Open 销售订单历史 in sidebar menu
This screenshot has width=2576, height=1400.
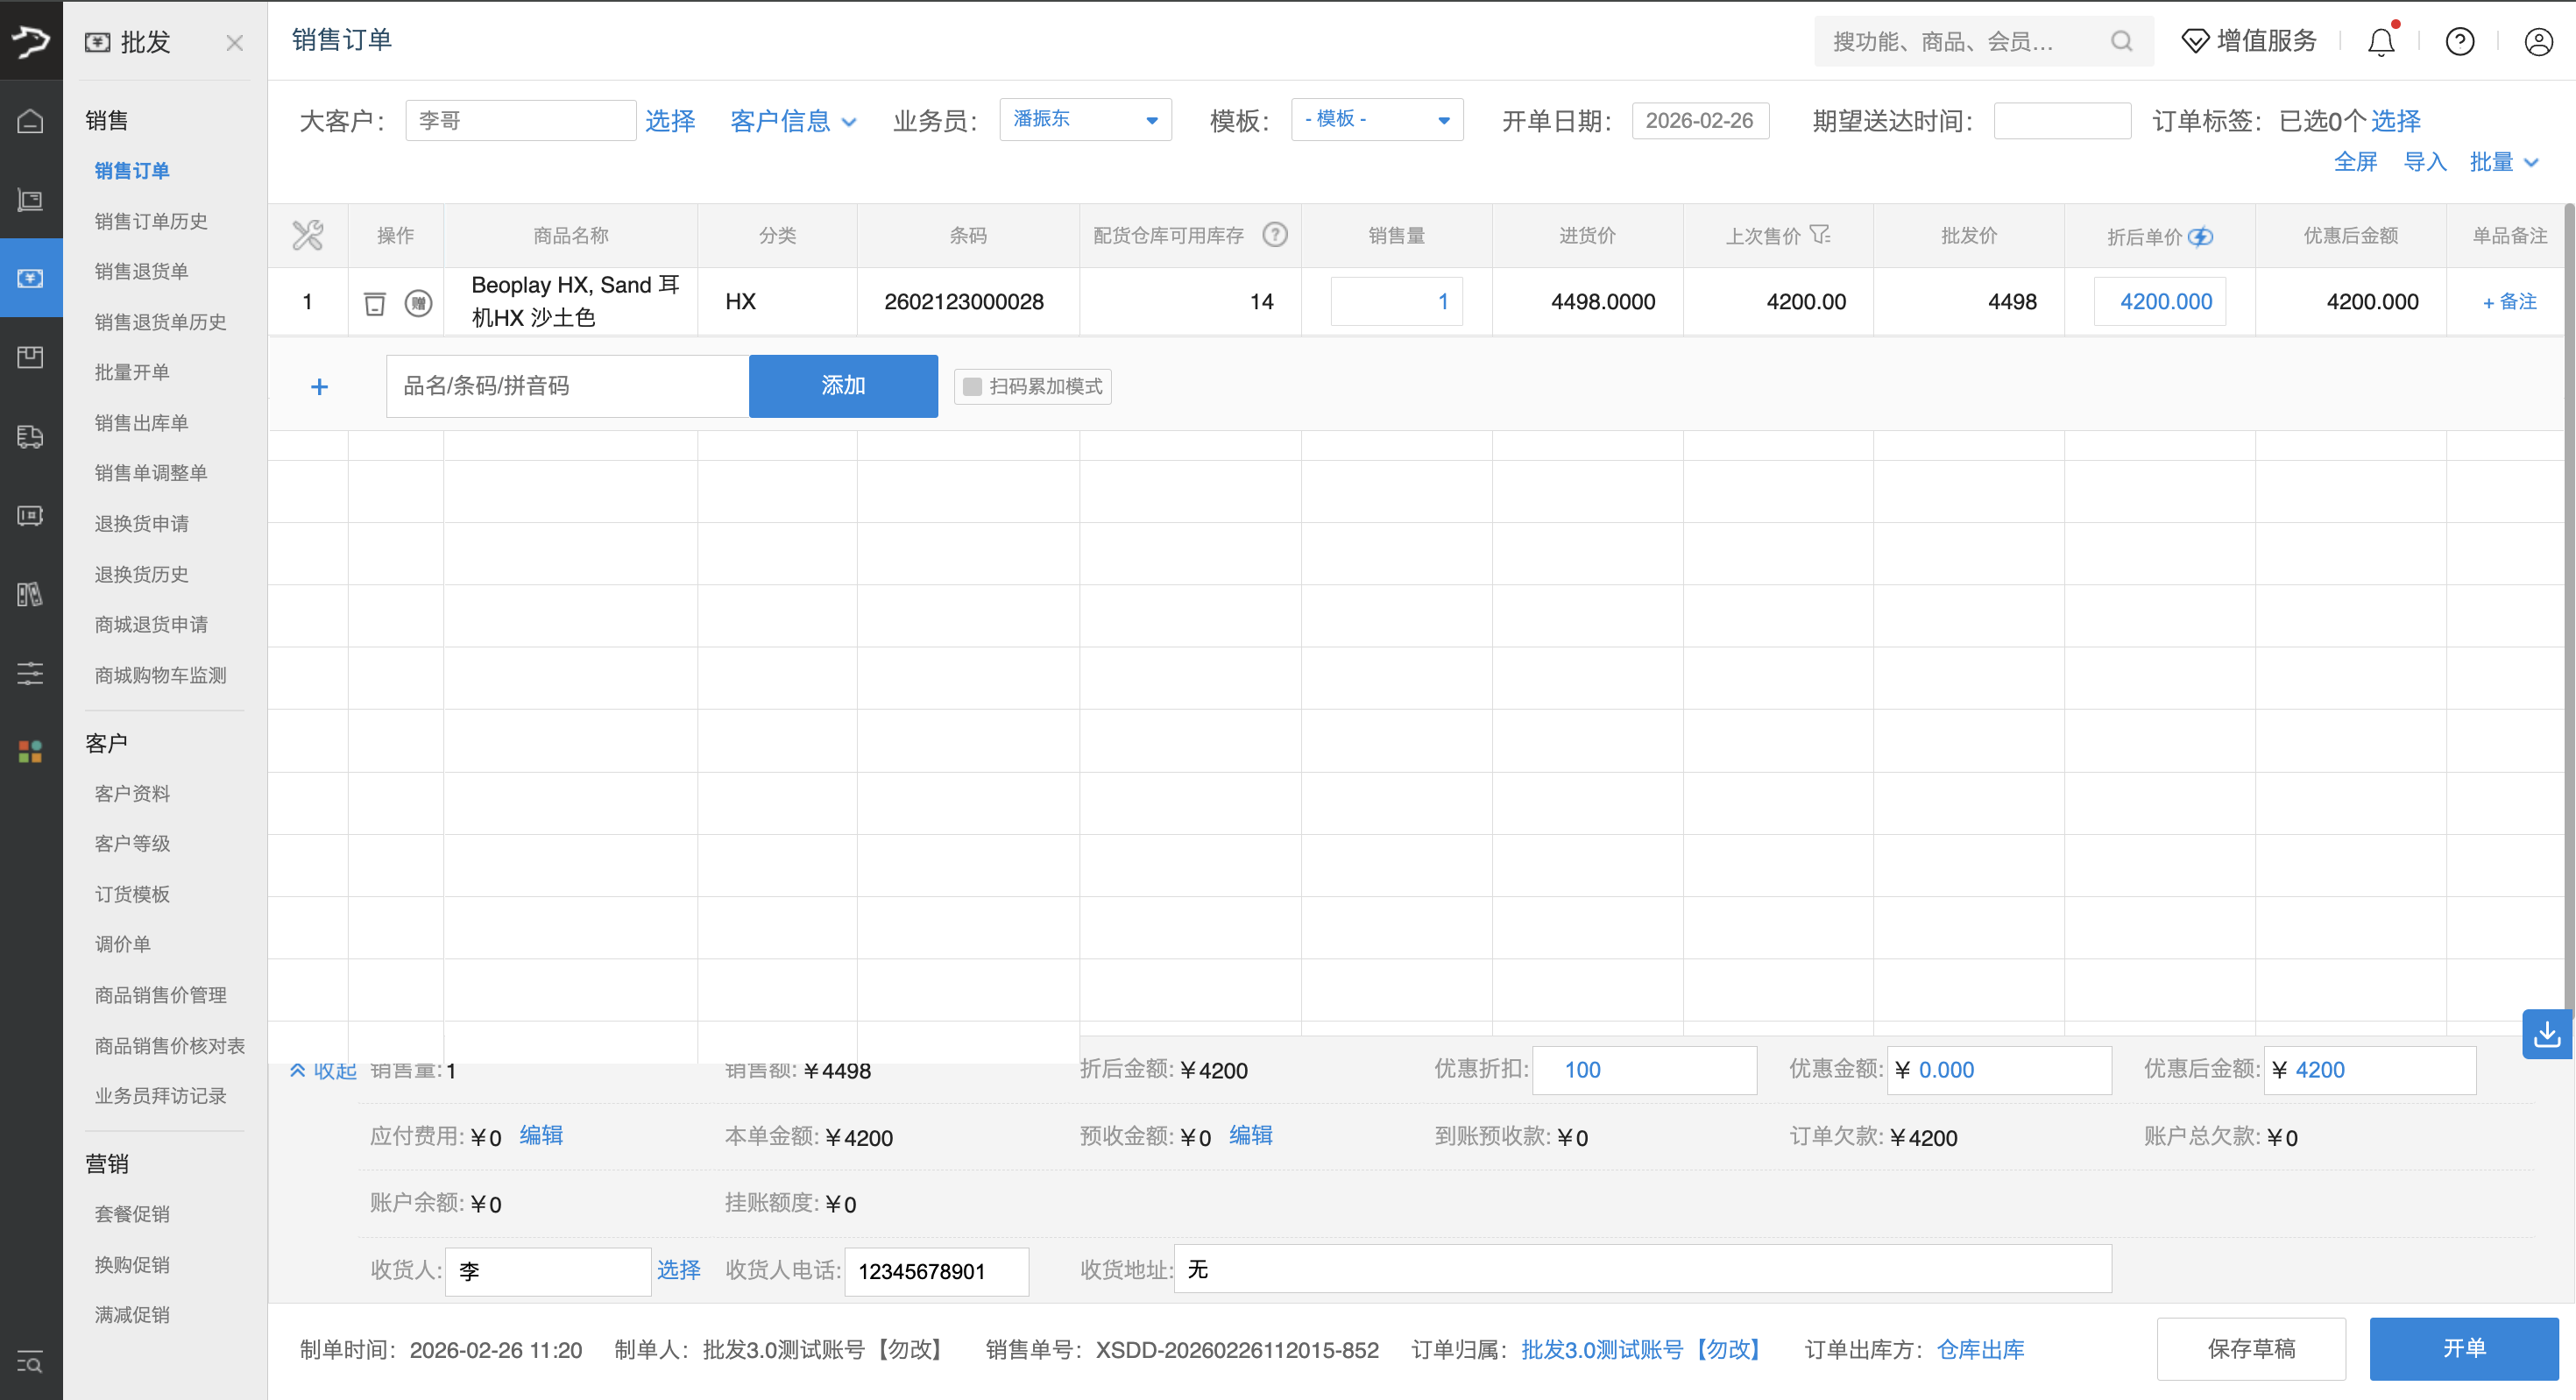(149, 221)
